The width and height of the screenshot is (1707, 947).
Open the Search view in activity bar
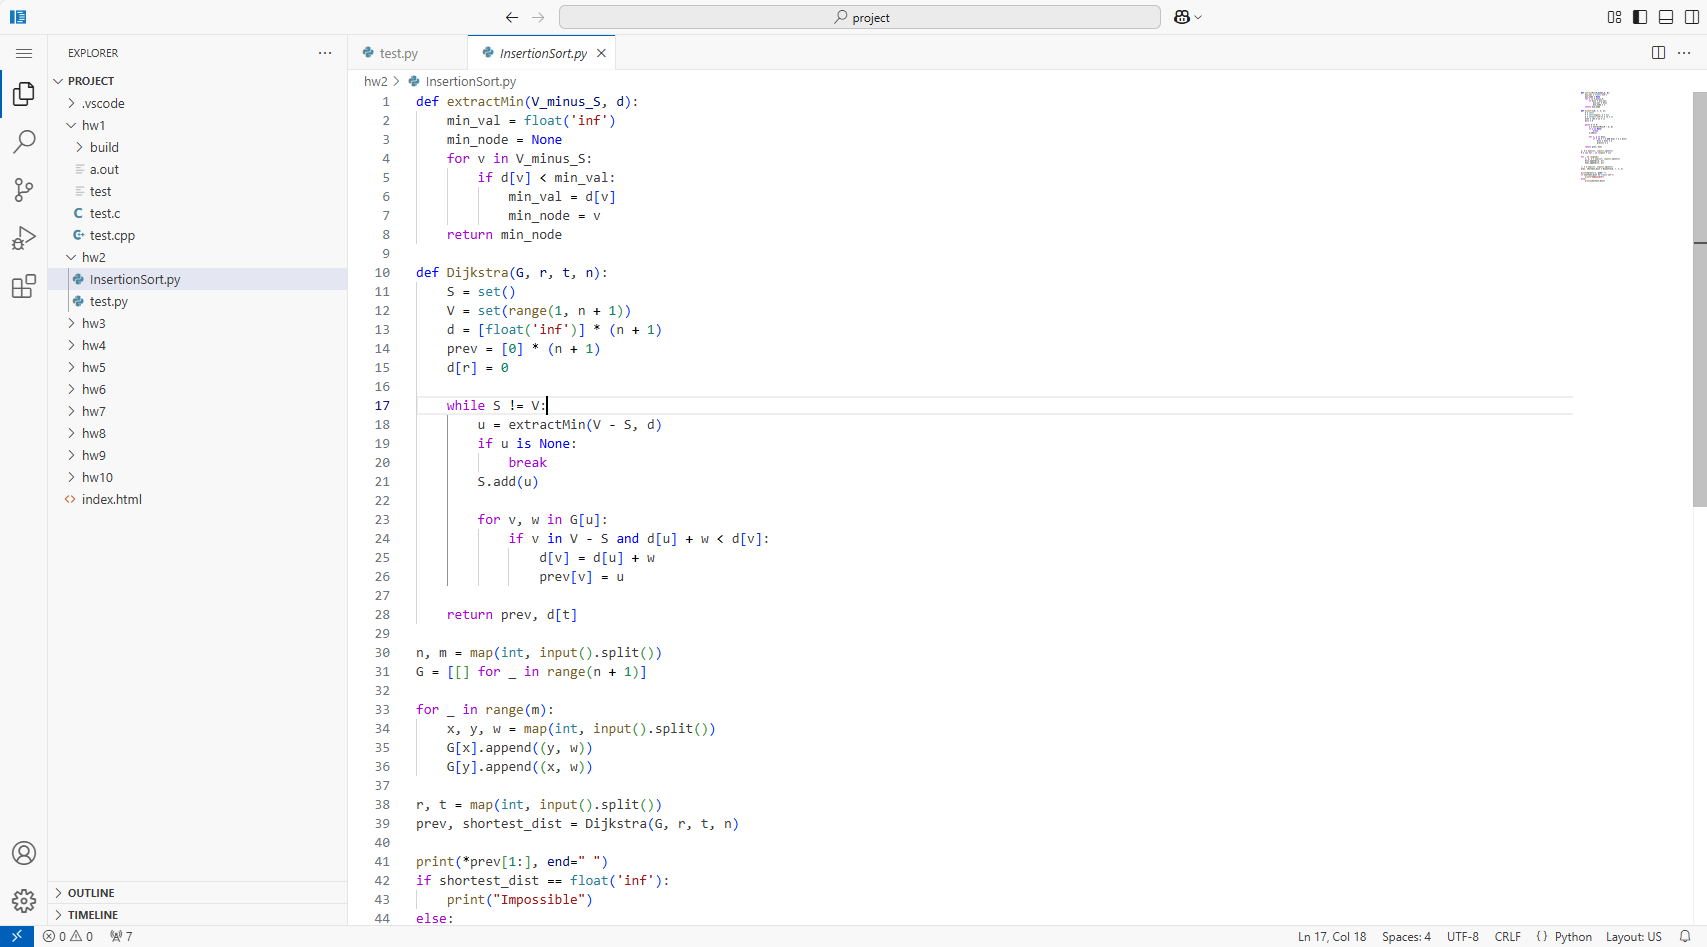(x=24, y=142)
